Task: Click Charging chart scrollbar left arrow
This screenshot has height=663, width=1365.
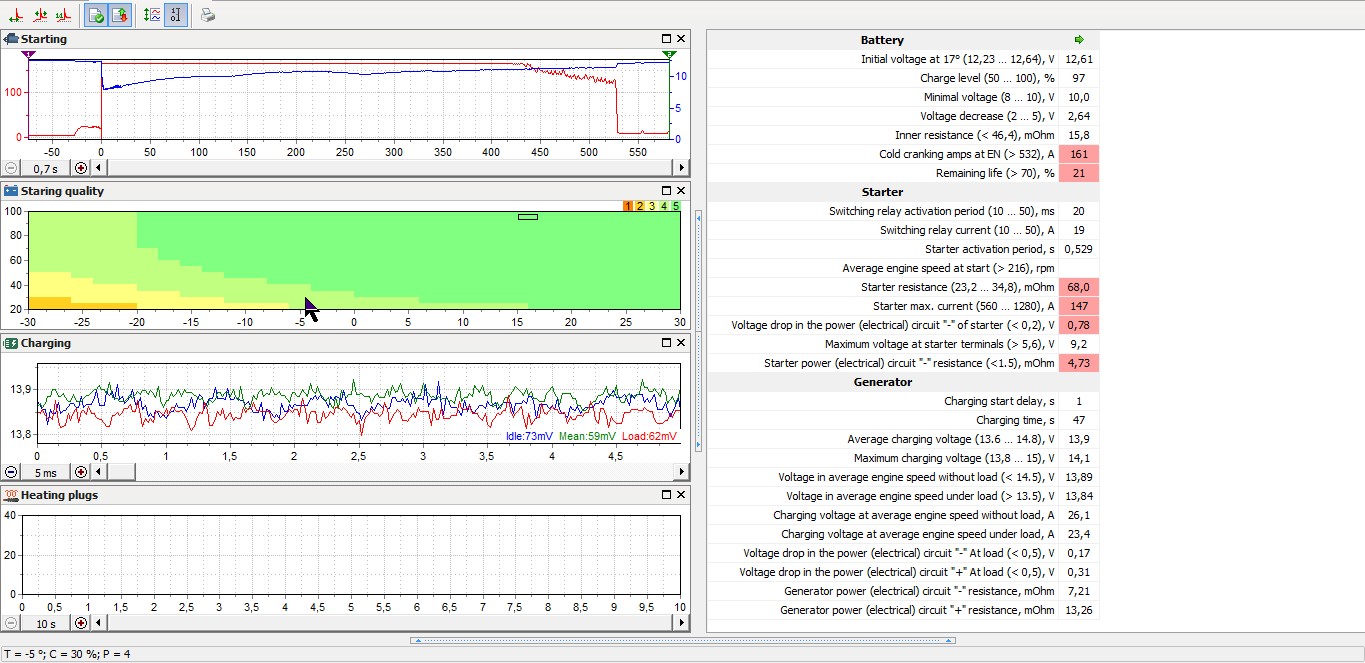Action: (x=98, y=472)
